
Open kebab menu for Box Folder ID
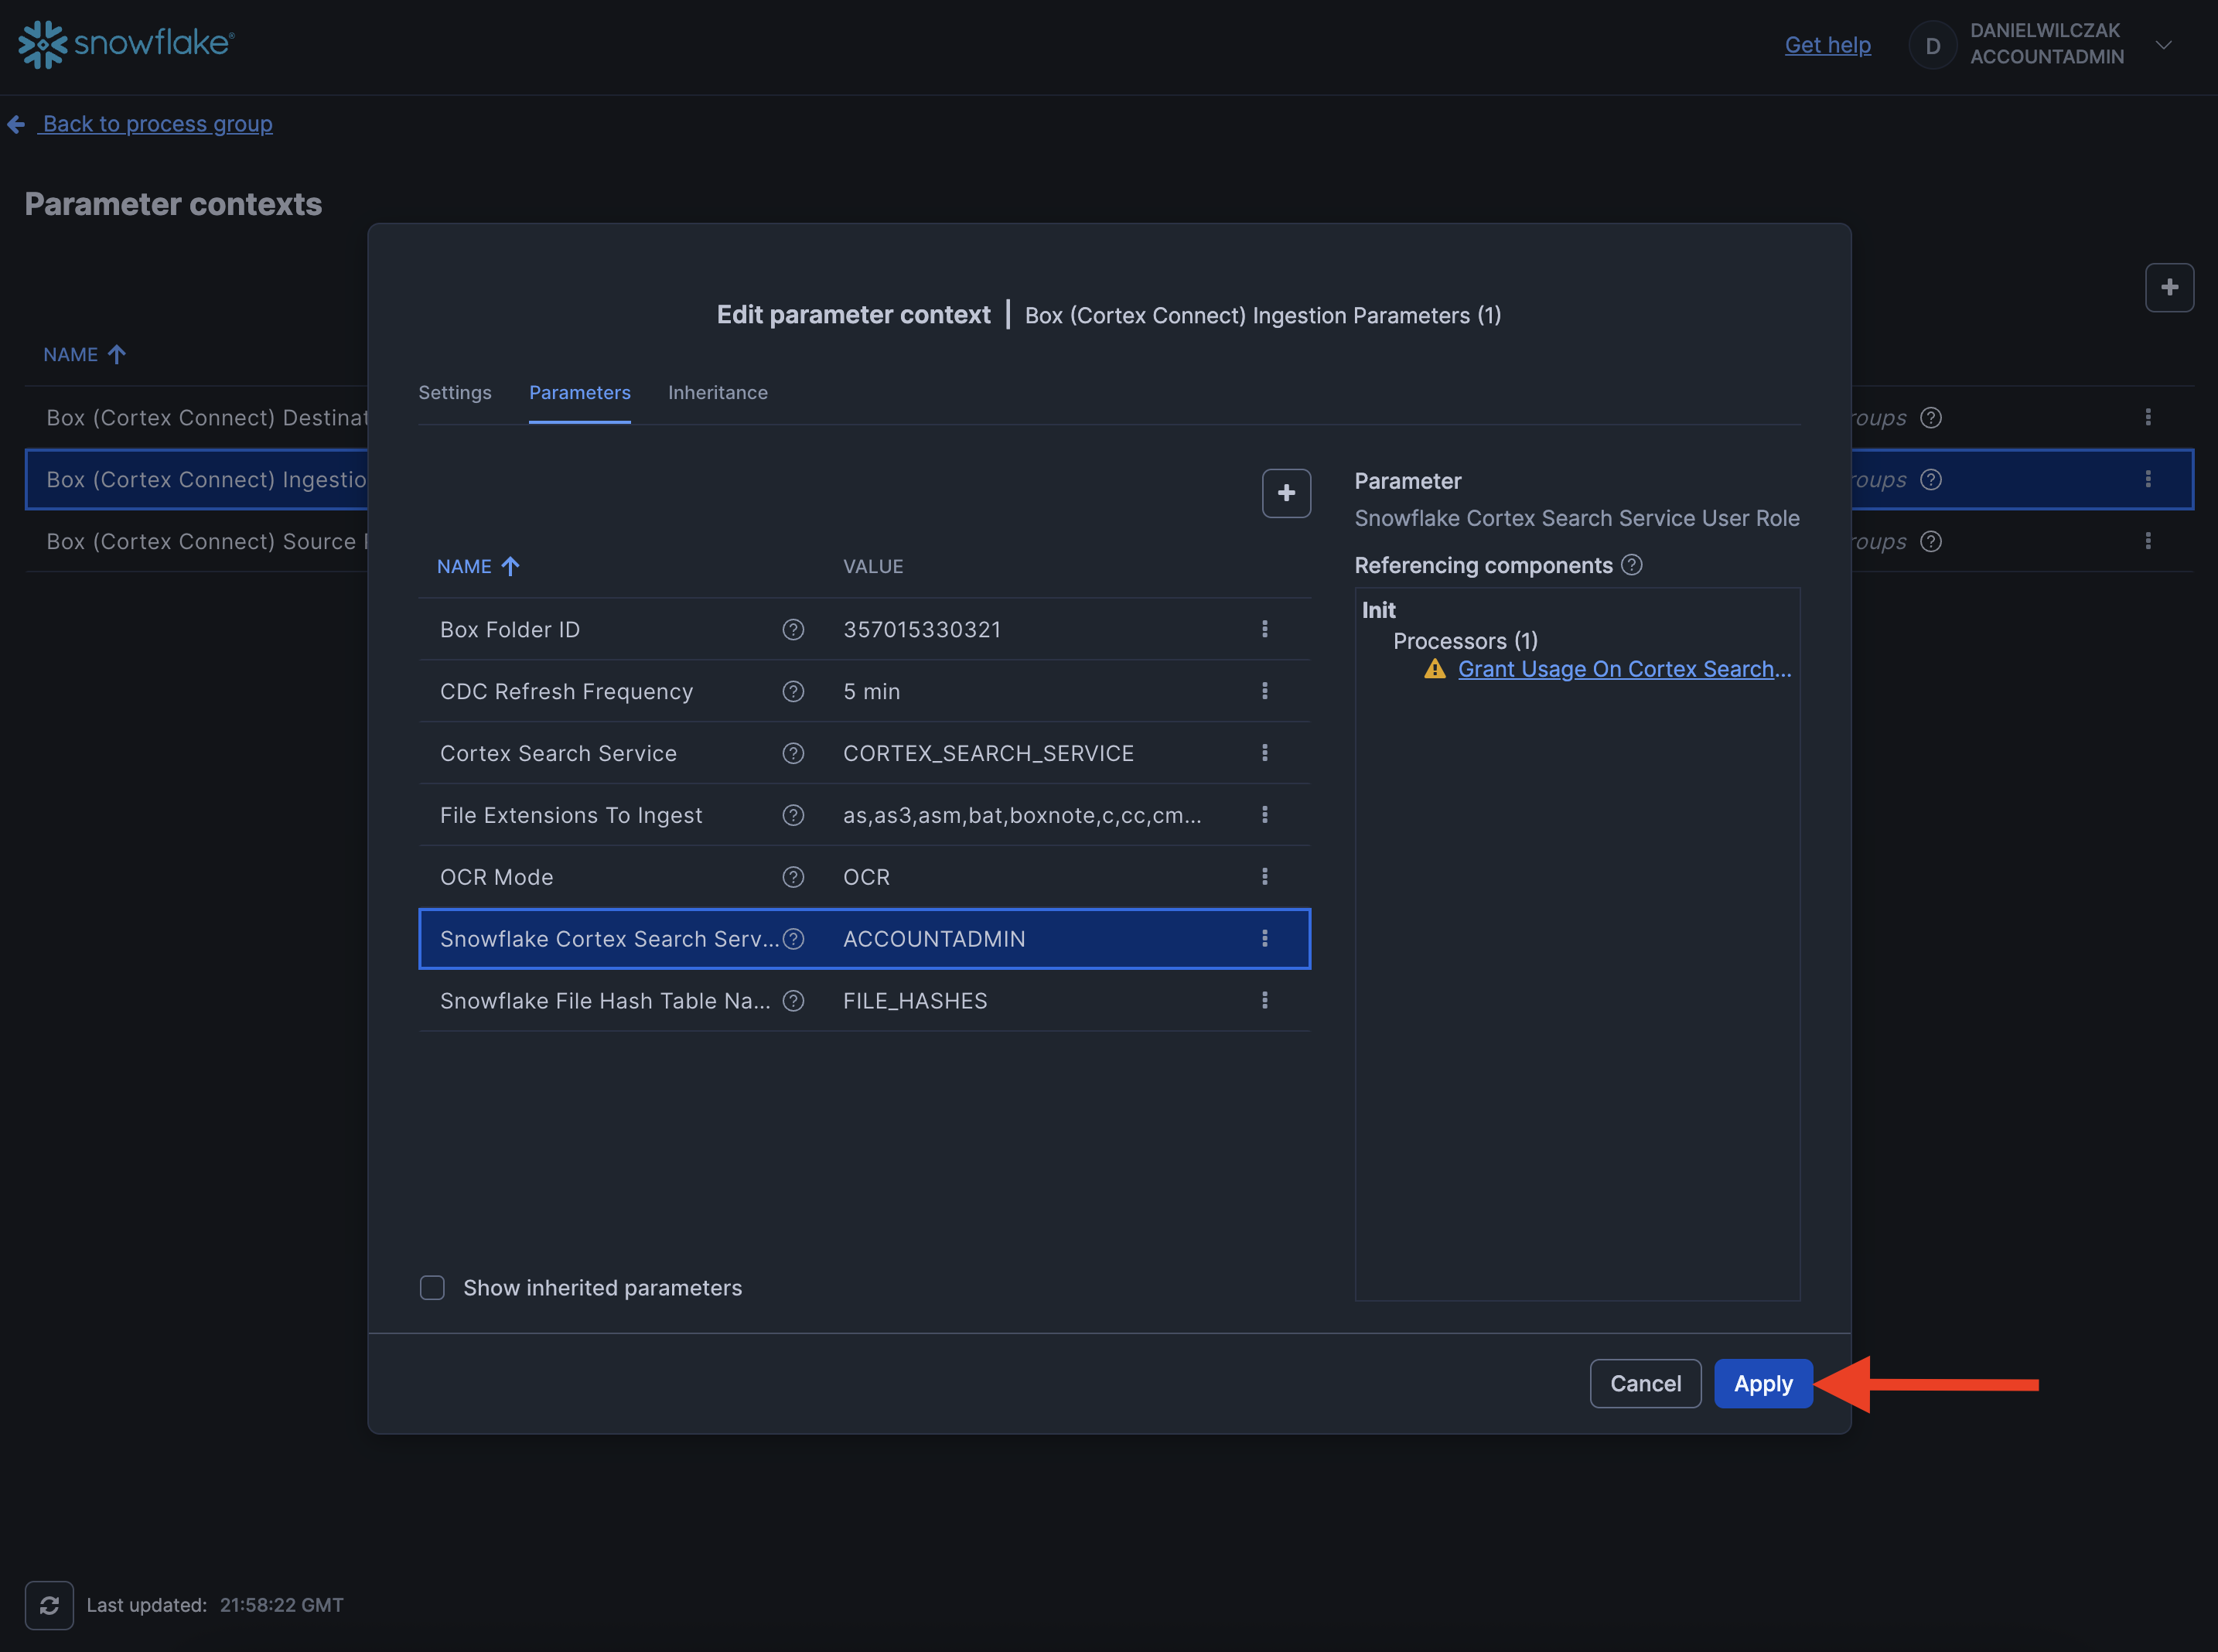point(1264,629)
